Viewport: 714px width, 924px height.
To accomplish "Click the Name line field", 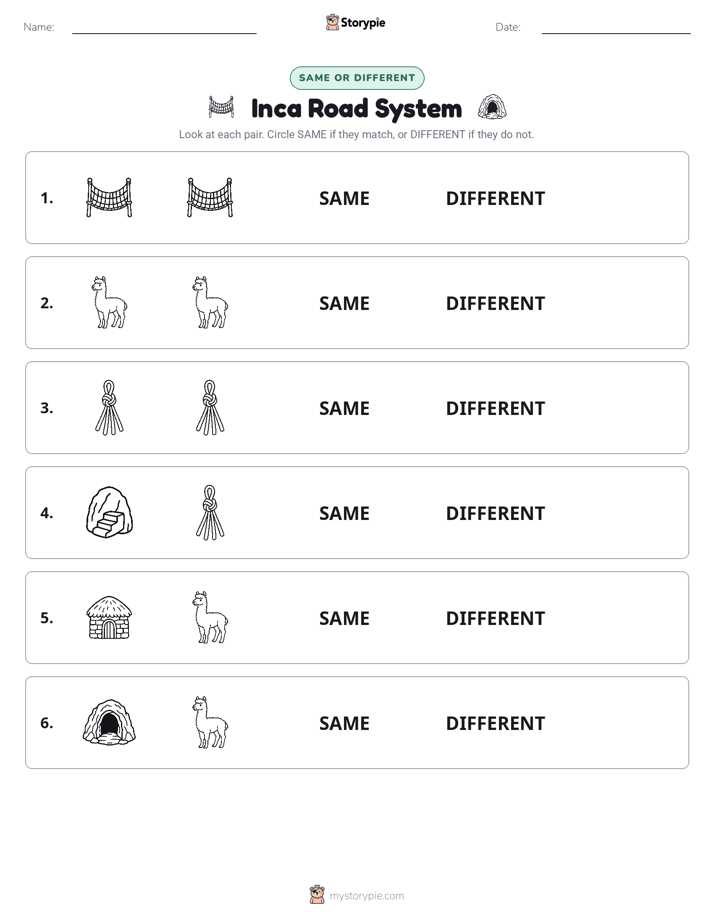I will tap(164, 27).
